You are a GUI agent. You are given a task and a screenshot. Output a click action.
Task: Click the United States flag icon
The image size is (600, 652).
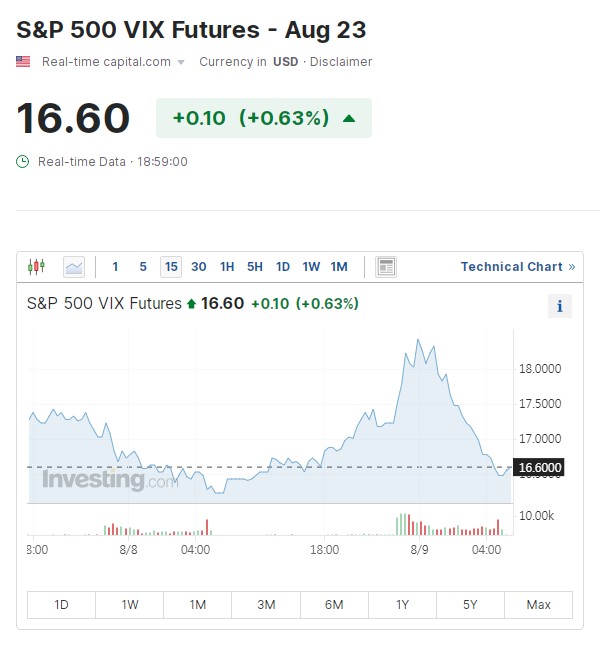23,62
